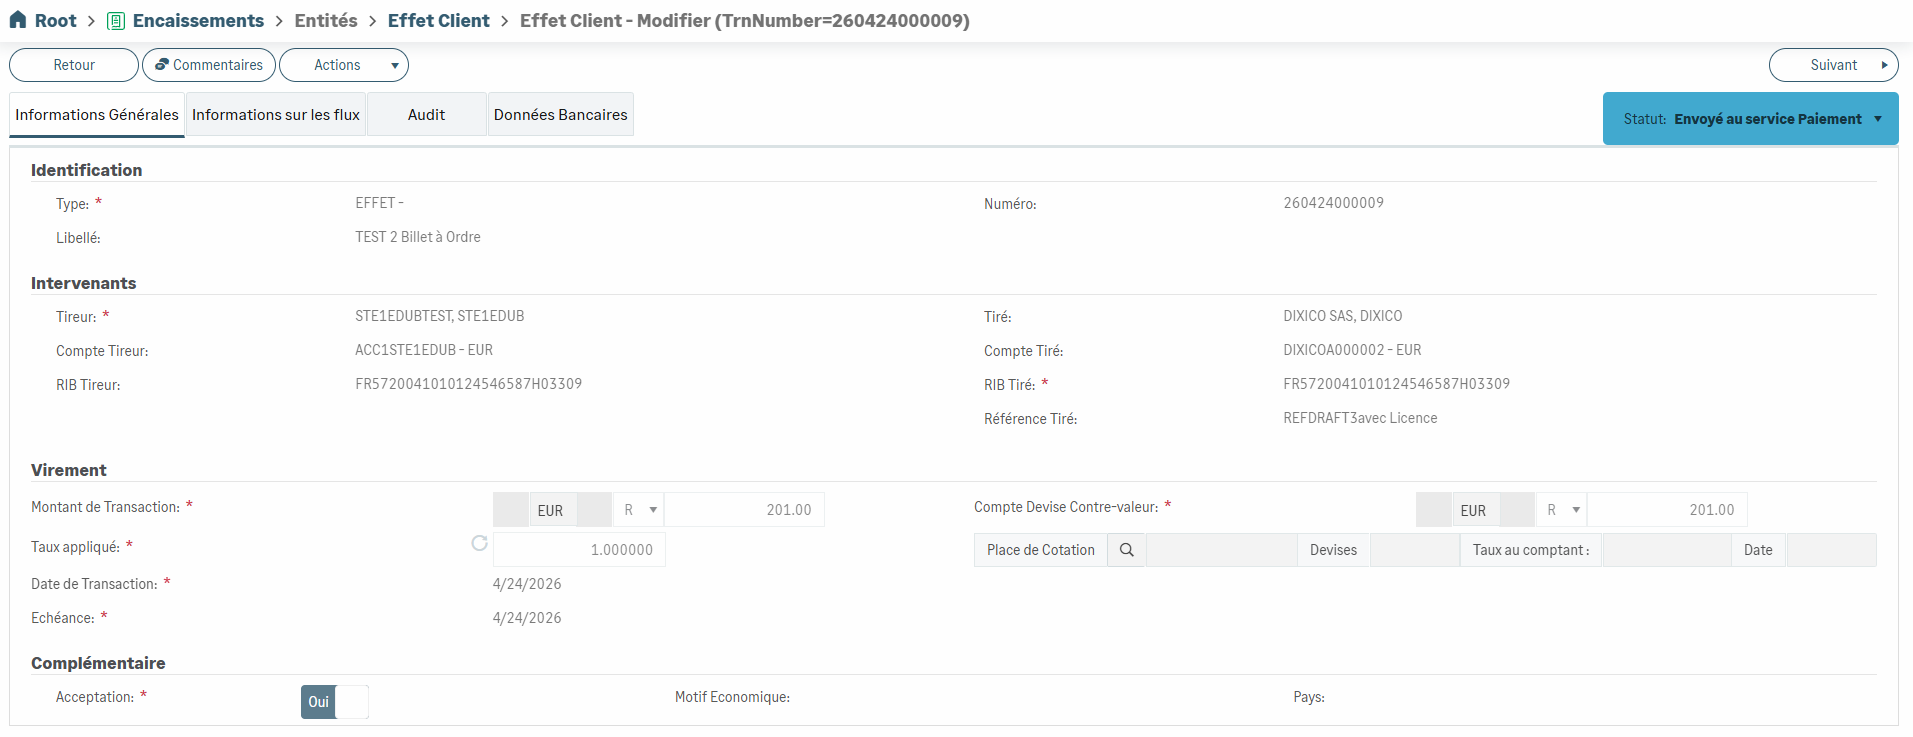Select the Données Bancaires tab
The width and height of the screenshot is (1913, 737).
coord(561,115)
